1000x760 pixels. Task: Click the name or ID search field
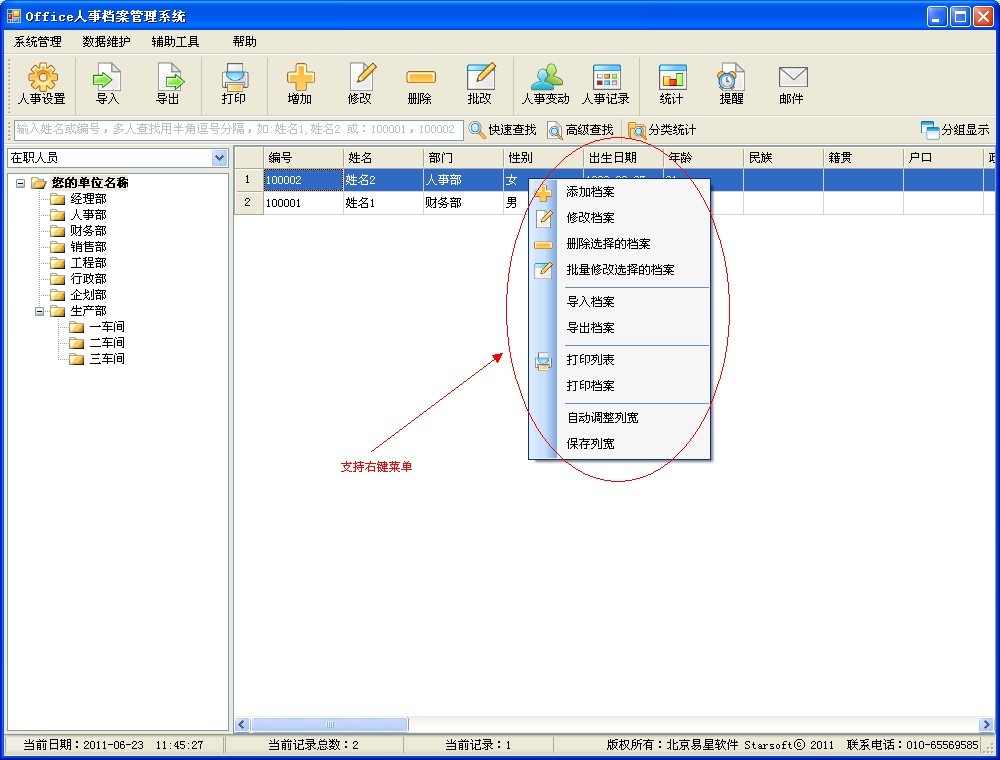238,130
